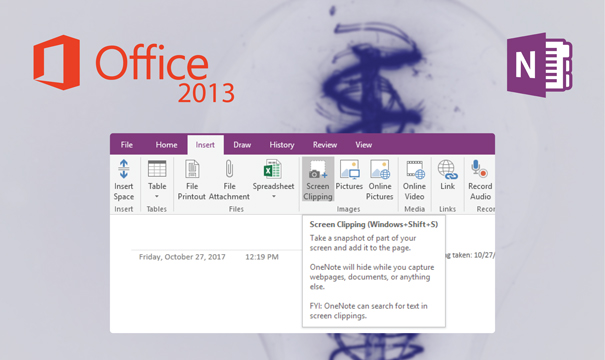Start Record Audio
The width and height of the screenshot is (605, 360).
(480, 180)
